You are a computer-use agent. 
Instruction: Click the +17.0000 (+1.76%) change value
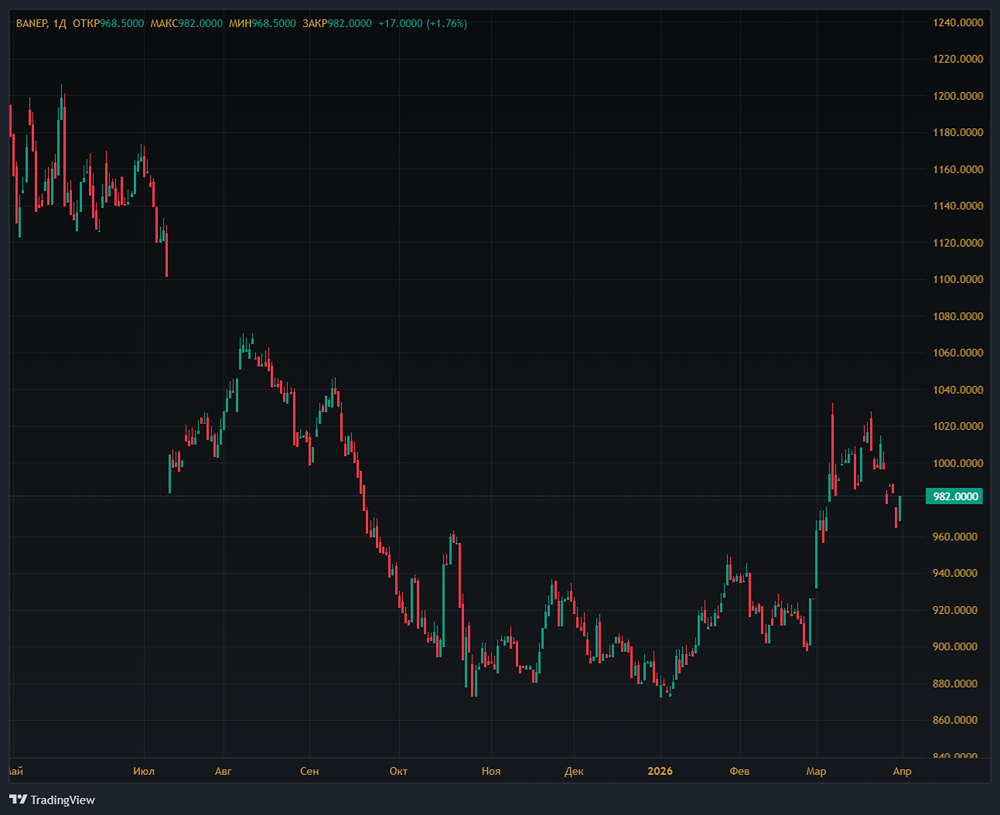click(423, 23)
